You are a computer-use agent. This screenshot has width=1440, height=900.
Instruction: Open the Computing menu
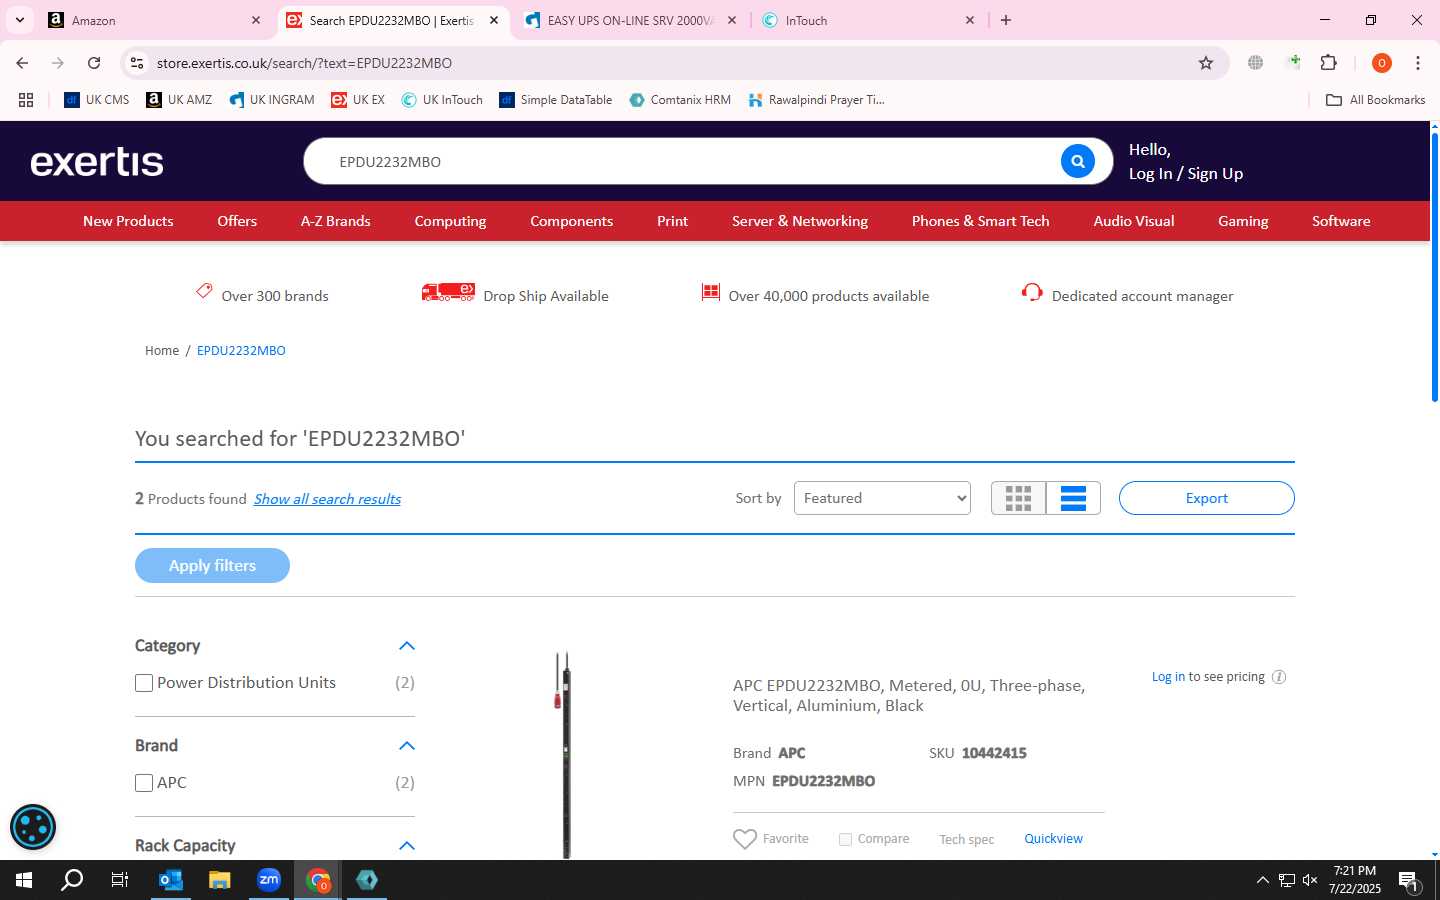coord(450,221)
